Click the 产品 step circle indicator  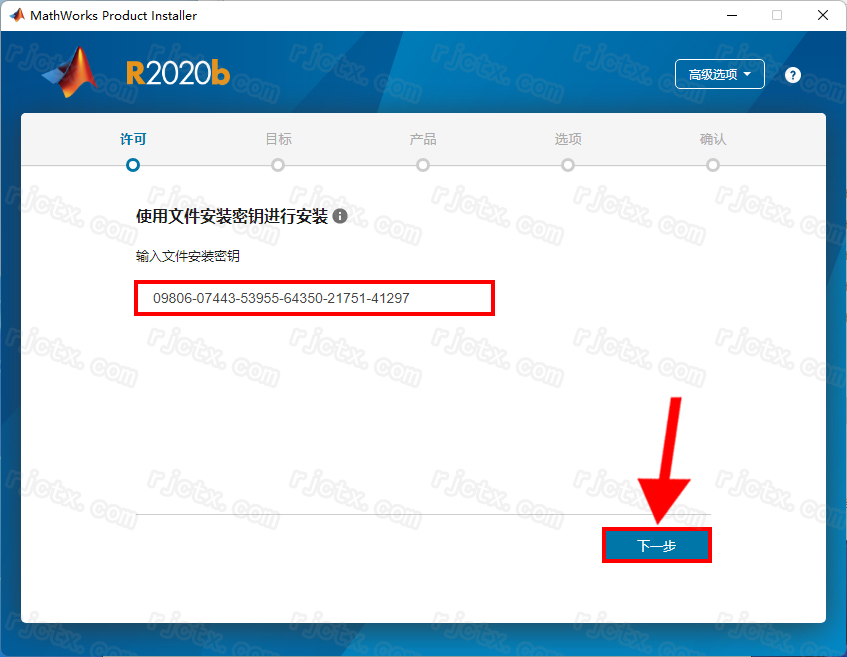423,165
